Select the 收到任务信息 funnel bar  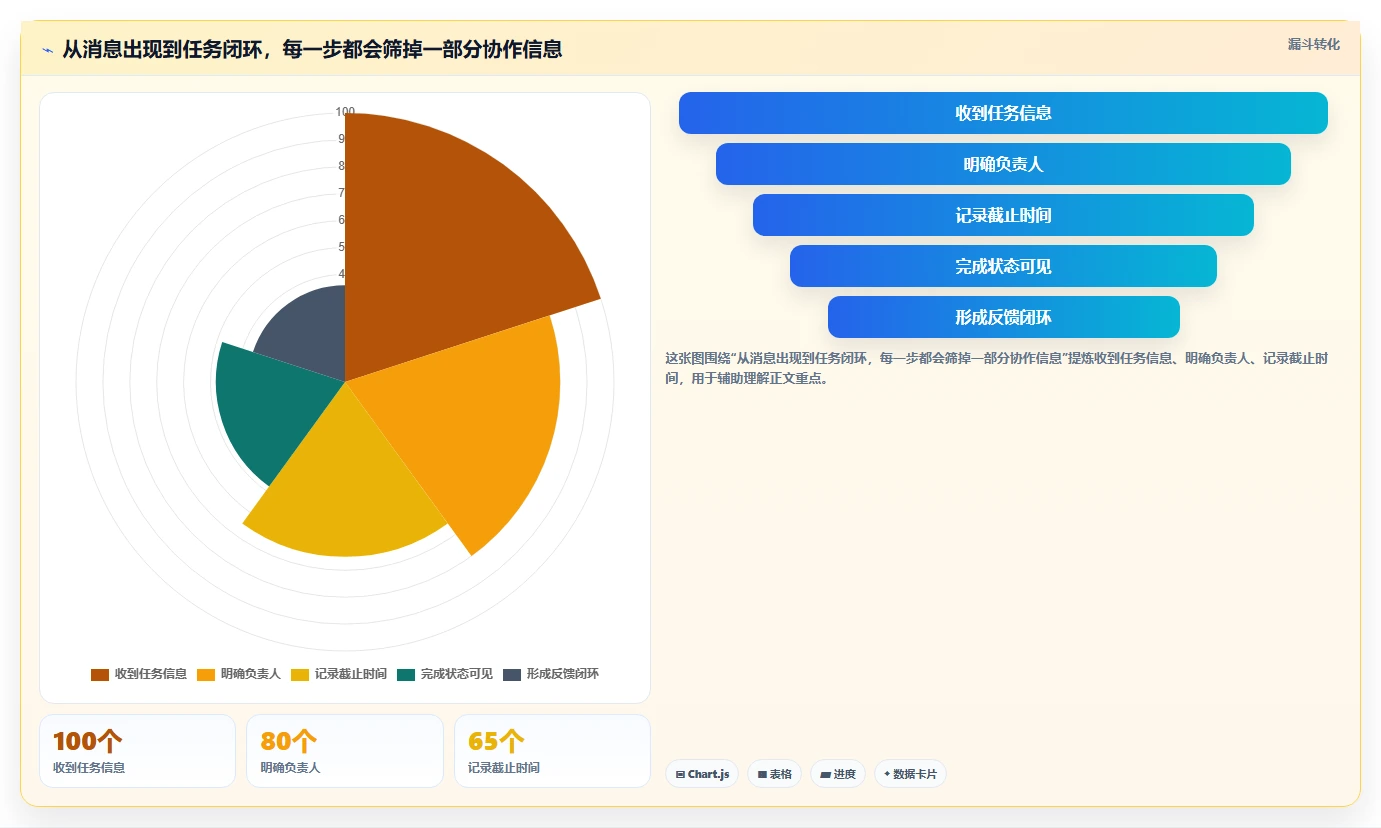[1003, 113]
